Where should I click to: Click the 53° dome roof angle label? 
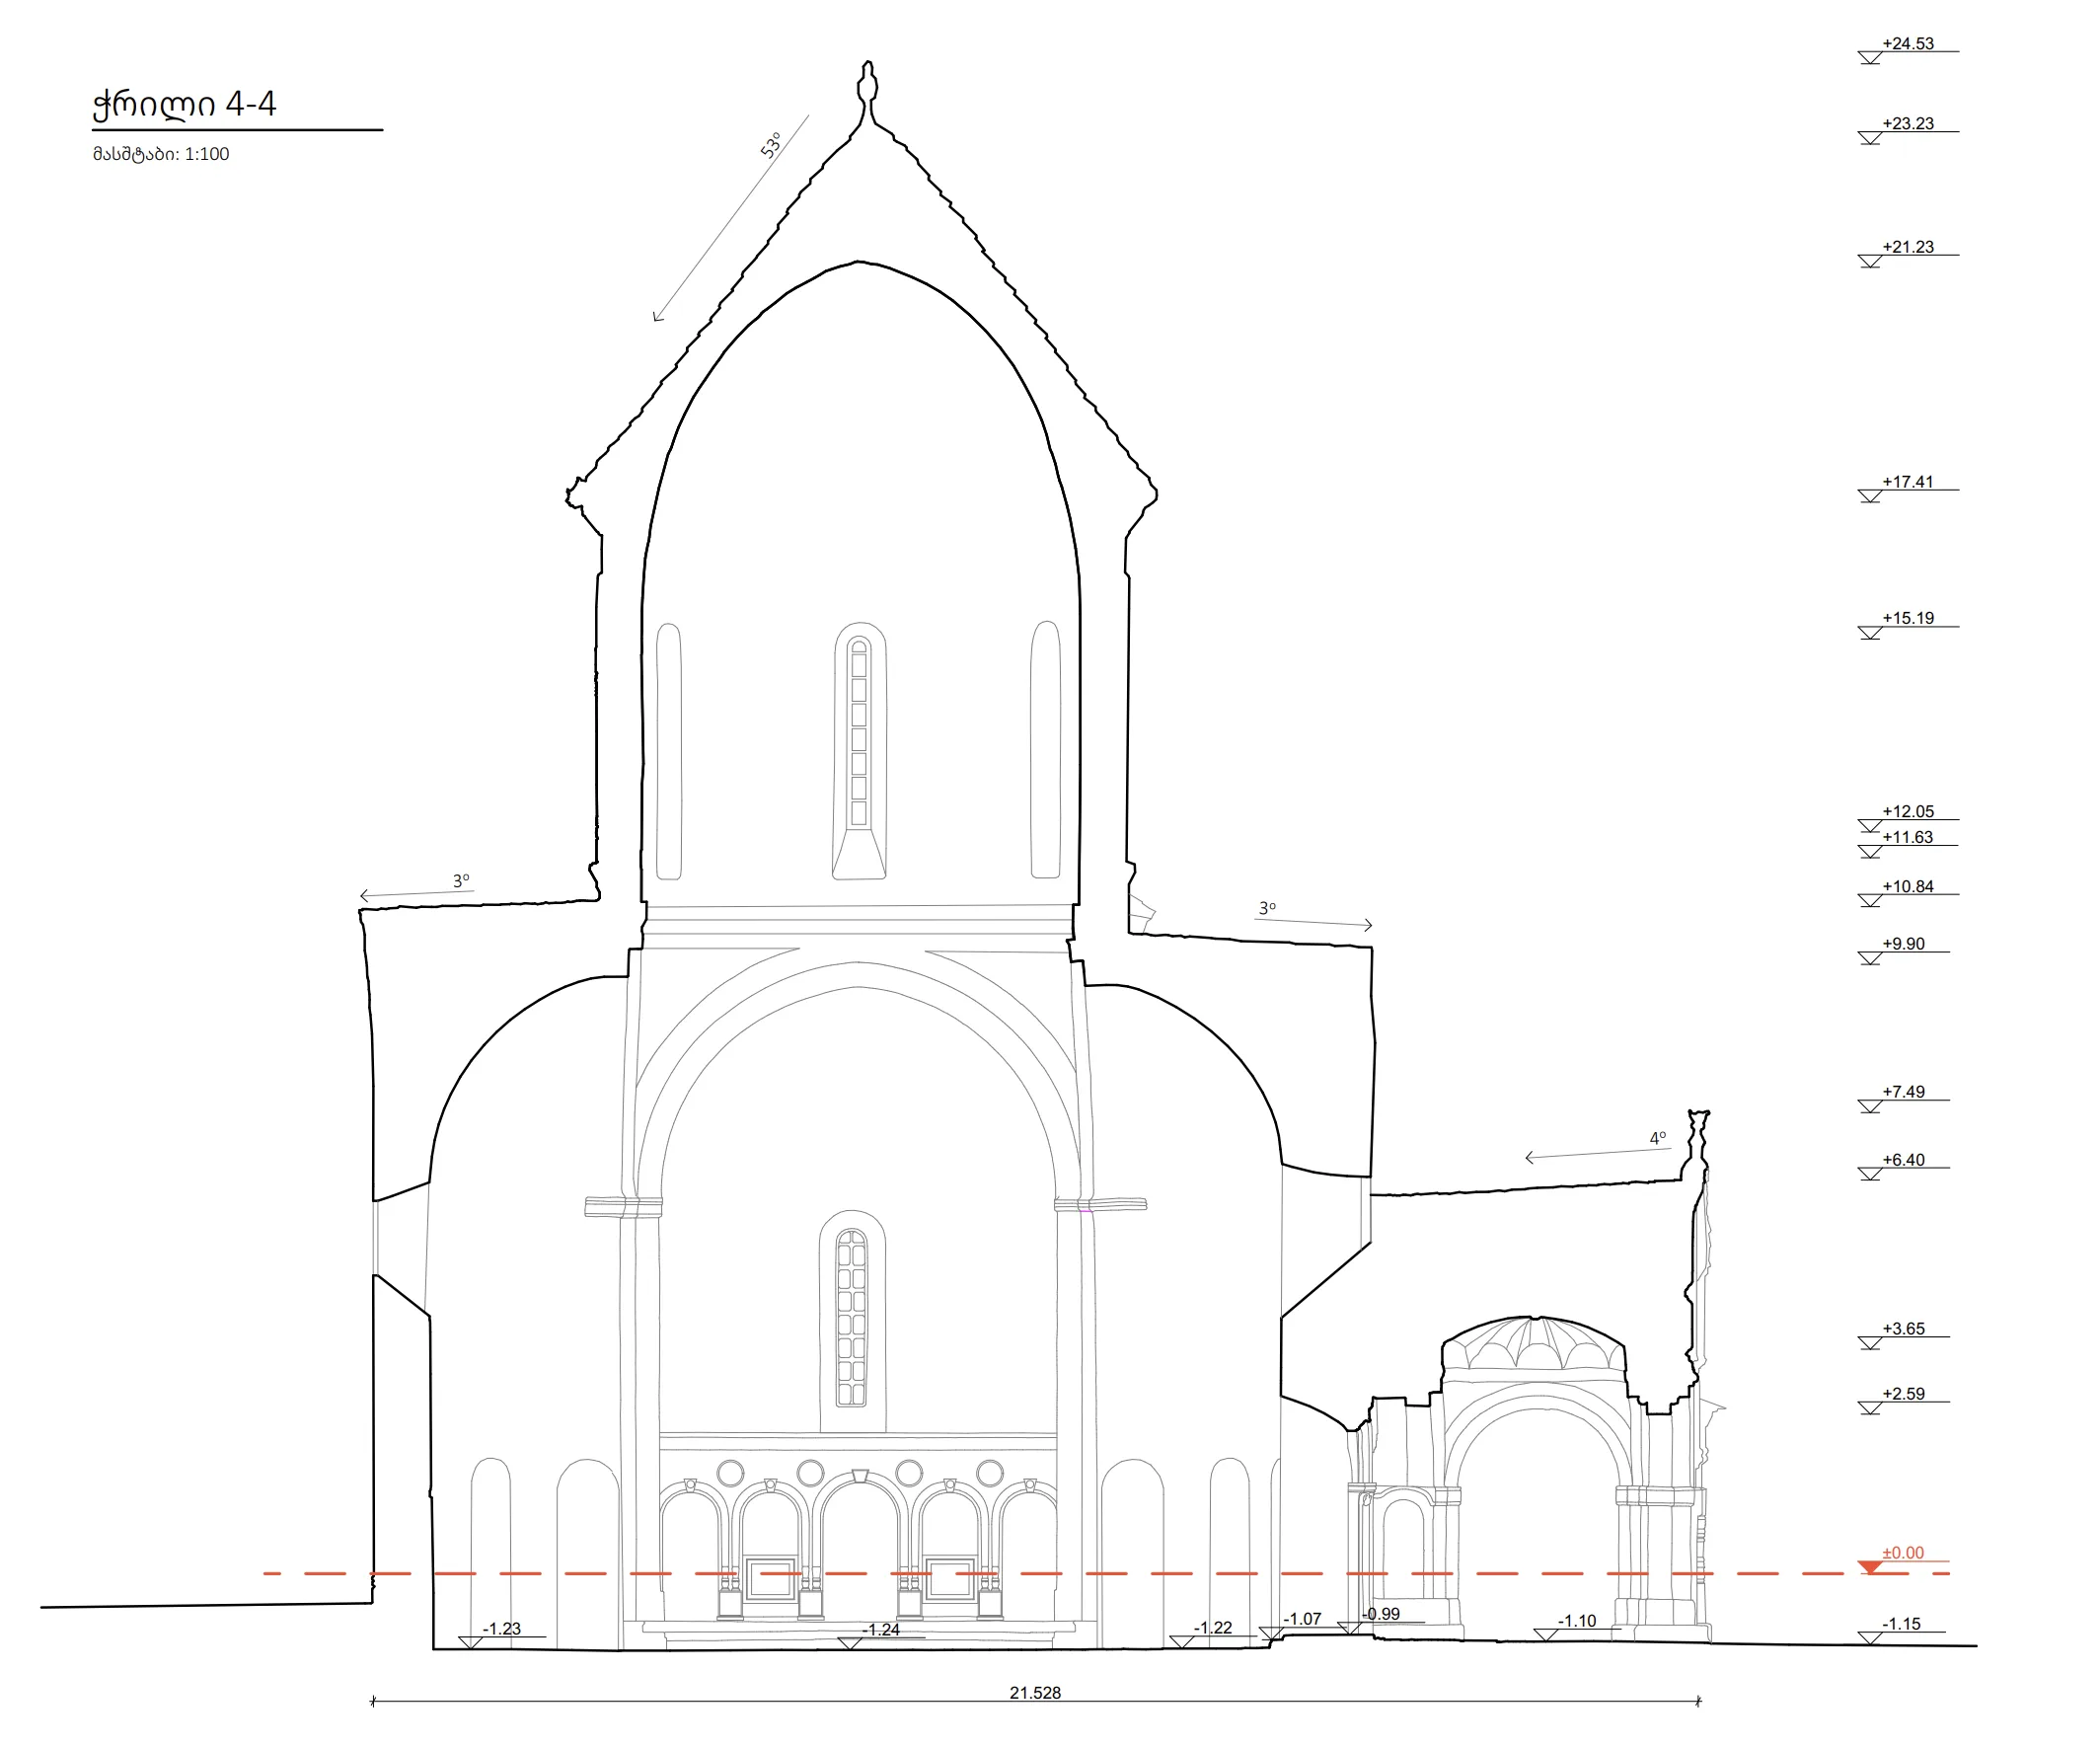coord(771,145)
